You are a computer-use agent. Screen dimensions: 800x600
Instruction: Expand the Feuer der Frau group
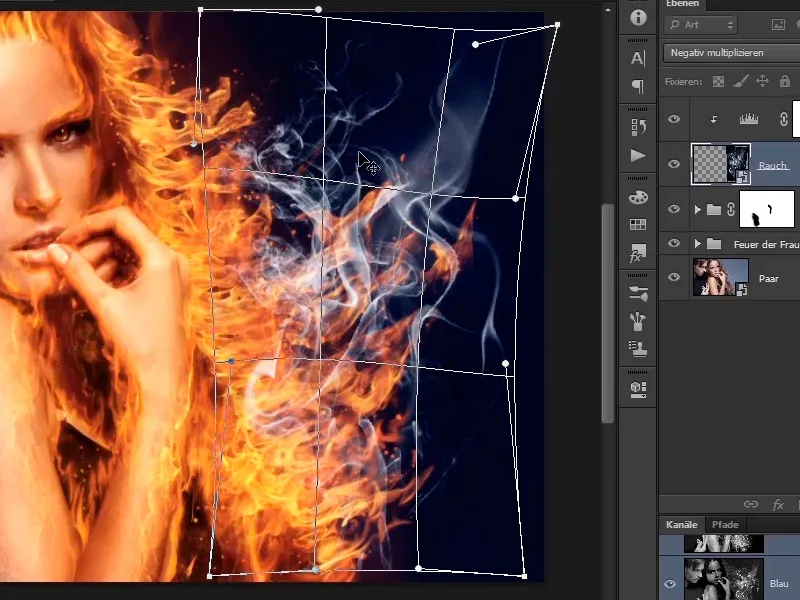[x=697, y=244]
